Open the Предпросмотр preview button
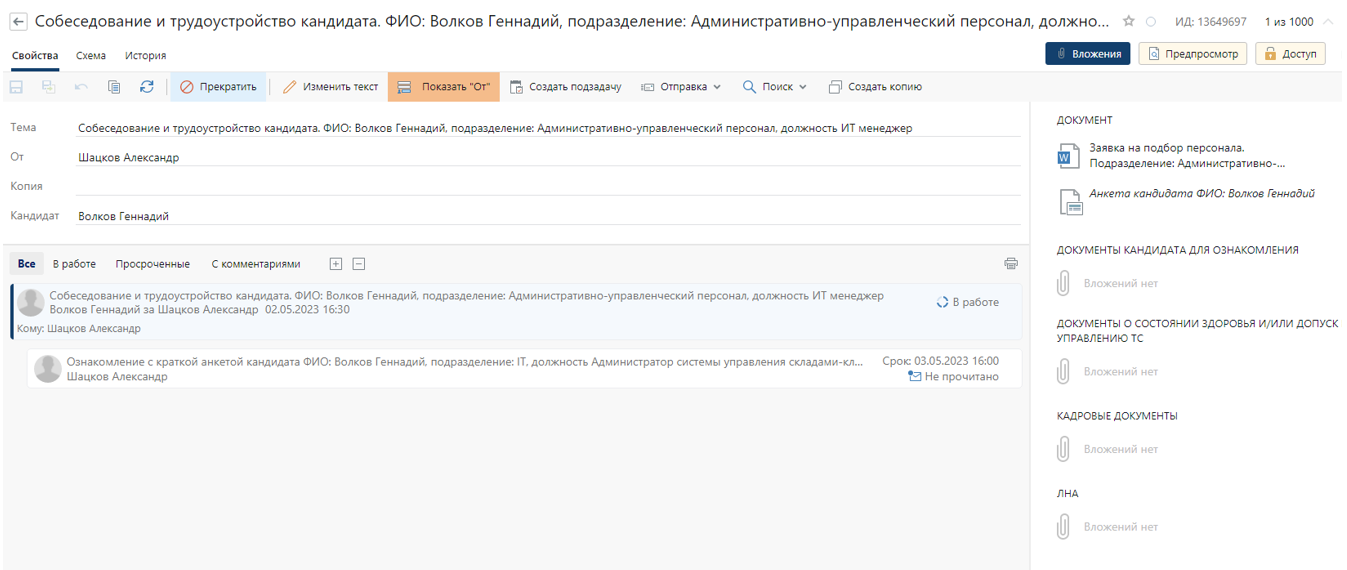The width and height of the screenshot is (1347, 570). tap(1192, 54)
